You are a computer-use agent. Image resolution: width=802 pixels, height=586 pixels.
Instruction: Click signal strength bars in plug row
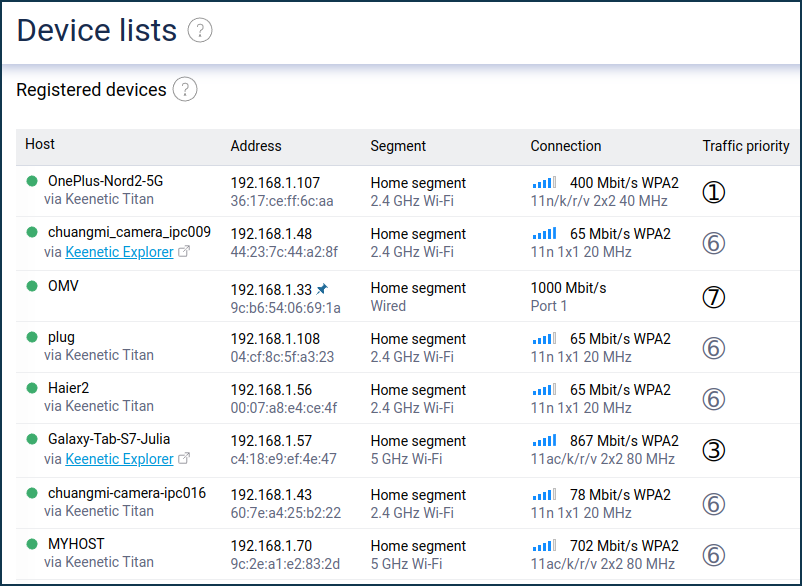click(544, 339)
